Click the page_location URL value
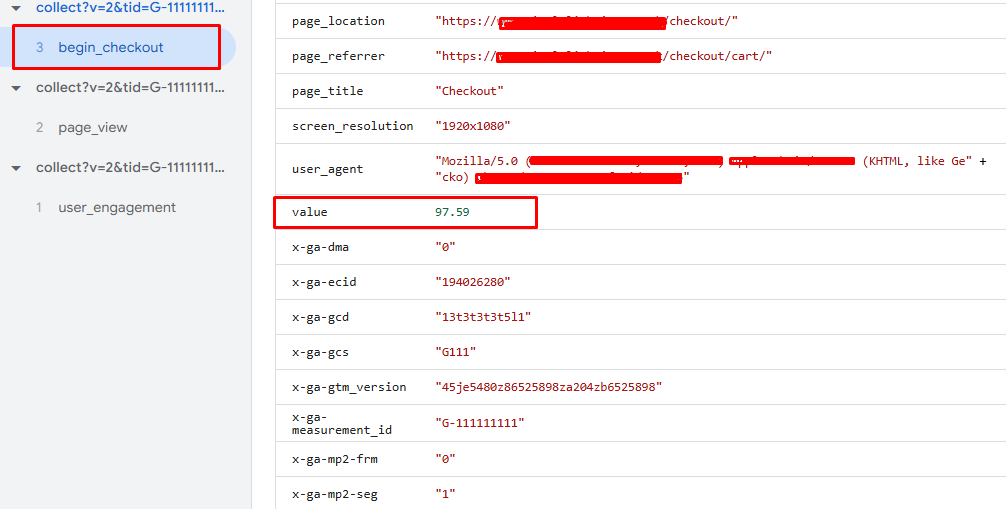 pyautogui.click(x=586, y=21)
